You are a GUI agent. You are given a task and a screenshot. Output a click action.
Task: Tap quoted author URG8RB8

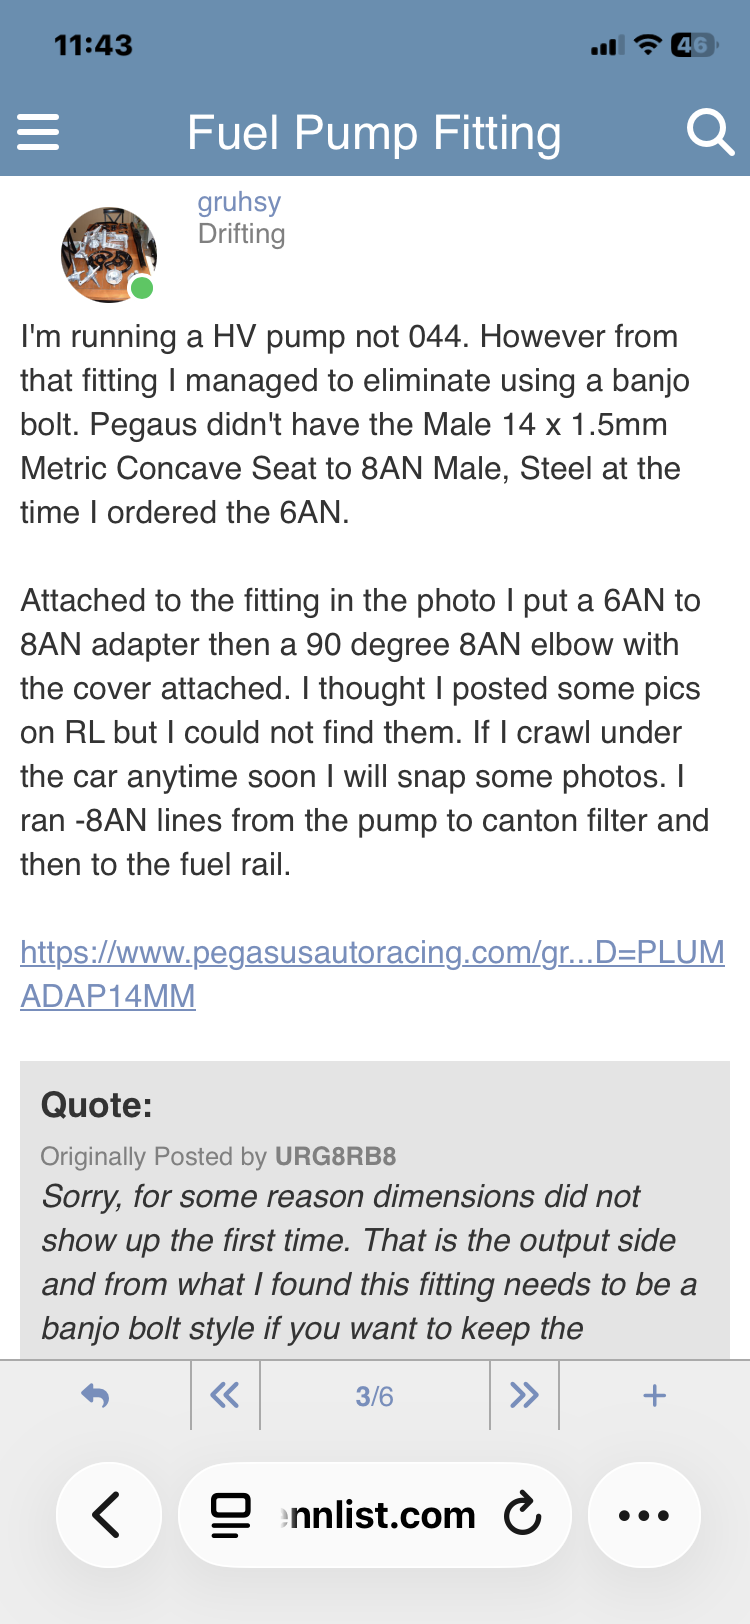point(335,1156)
